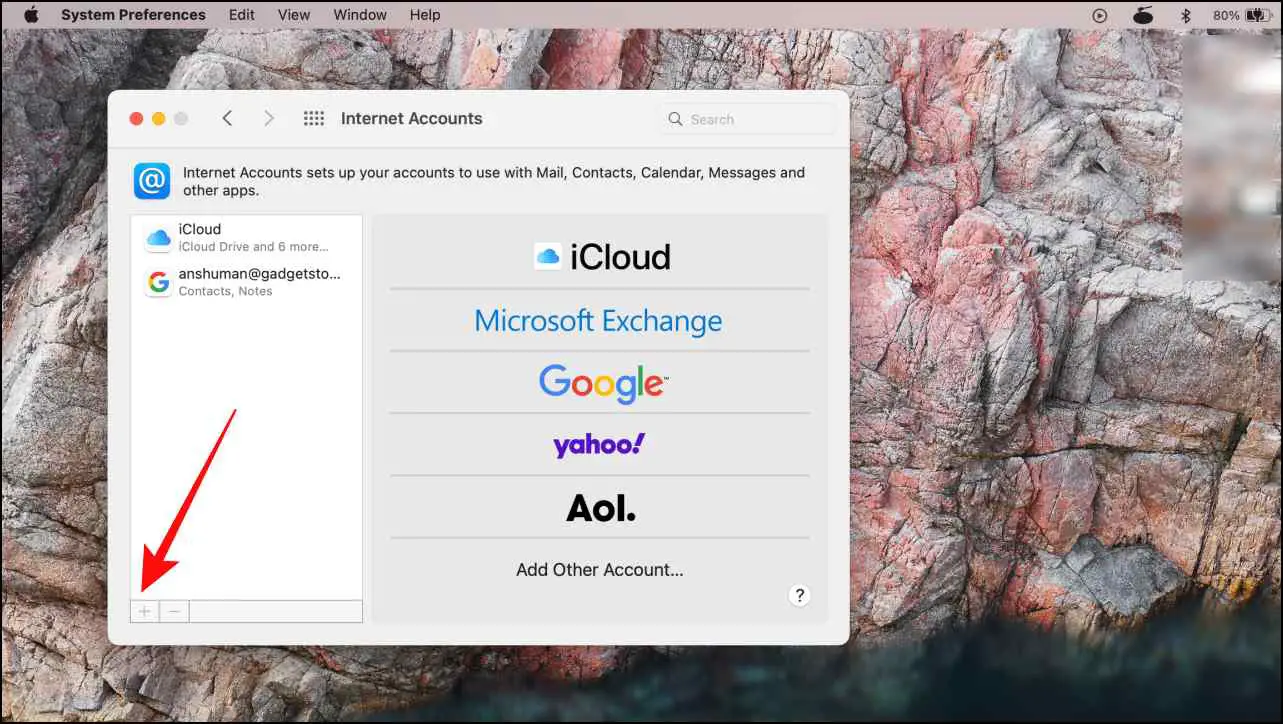Screen dimensions: 1283x724
Task: Choose Microsoft Exchange account type
Action: (600, 321)
